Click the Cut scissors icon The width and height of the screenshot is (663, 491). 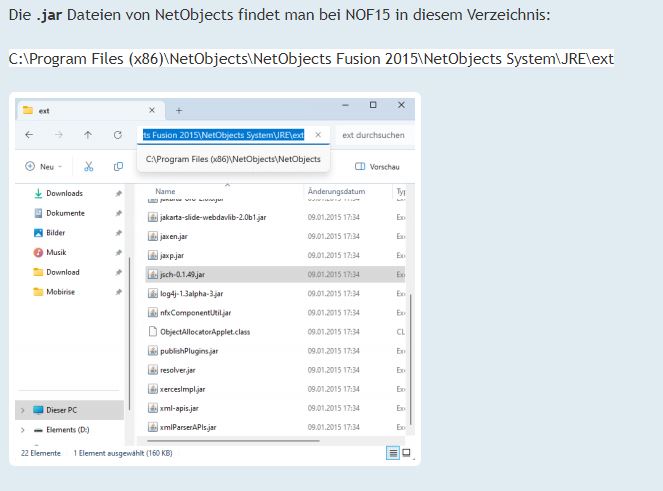pyautogui.click(x=89, y=167)
